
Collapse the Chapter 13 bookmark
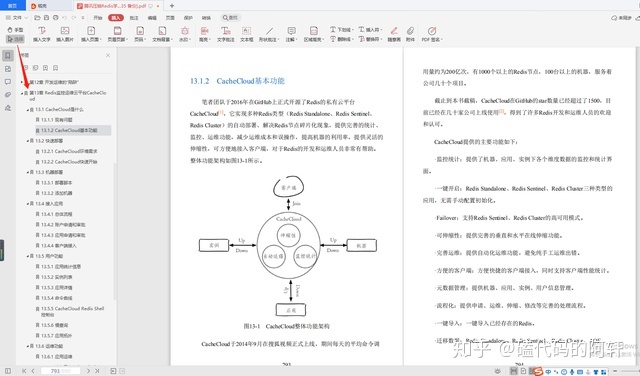[x=22, y=93]
